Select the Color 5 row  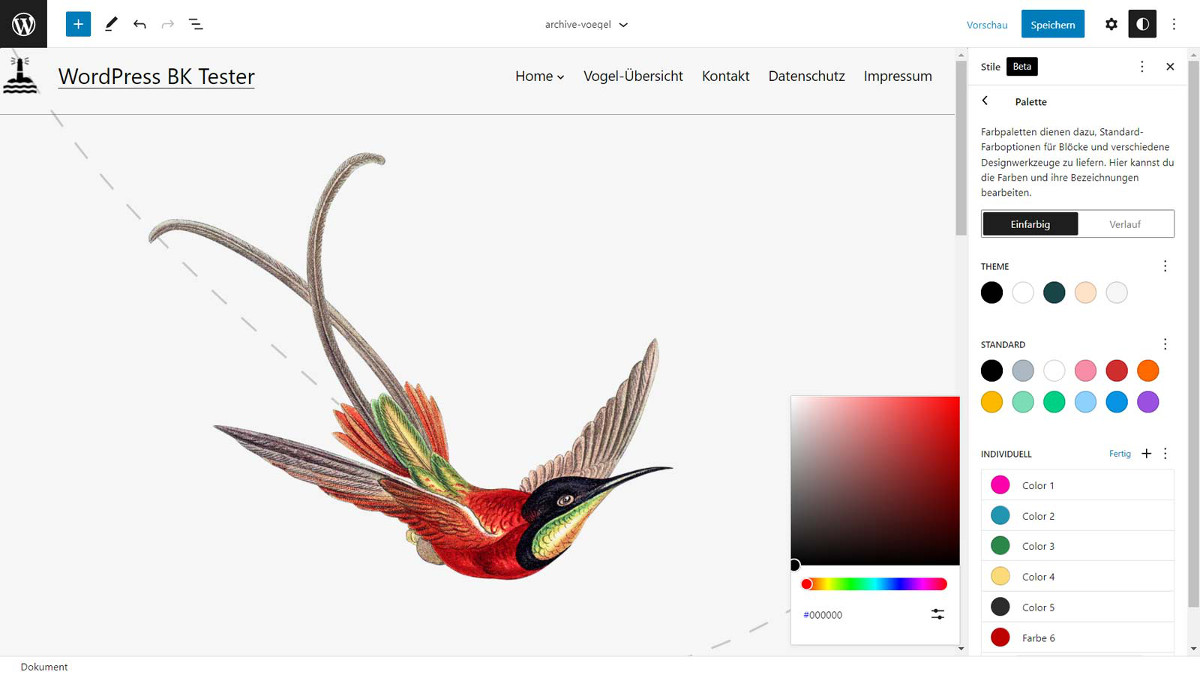click(x=1078, y=607)
